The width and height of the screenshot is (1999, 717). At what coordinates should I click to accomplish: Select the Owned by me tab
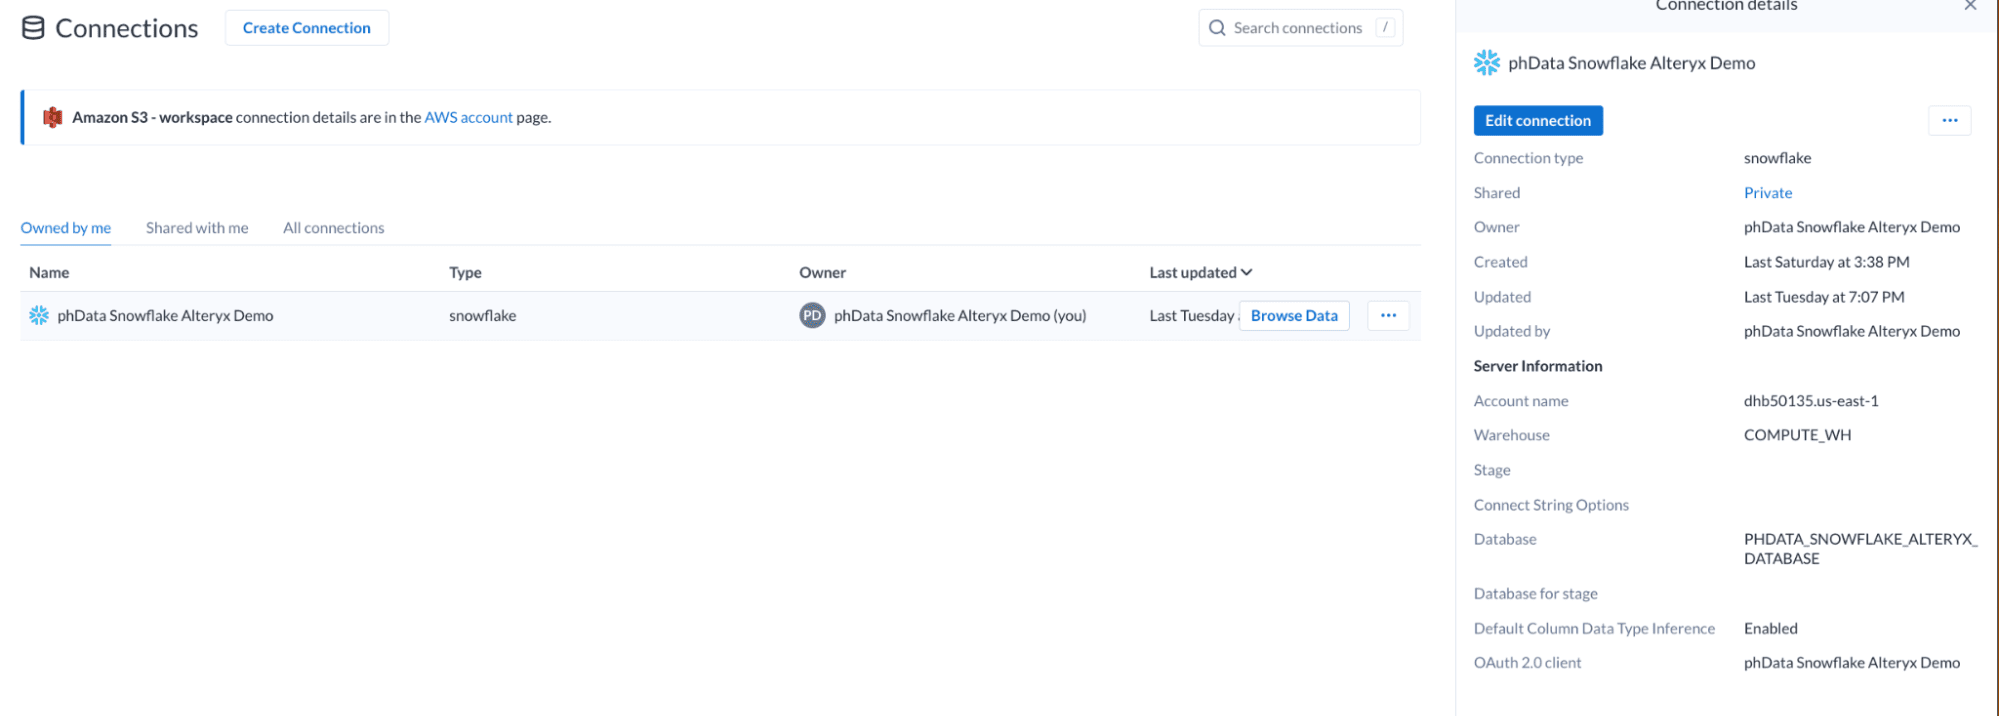(66, 228)
